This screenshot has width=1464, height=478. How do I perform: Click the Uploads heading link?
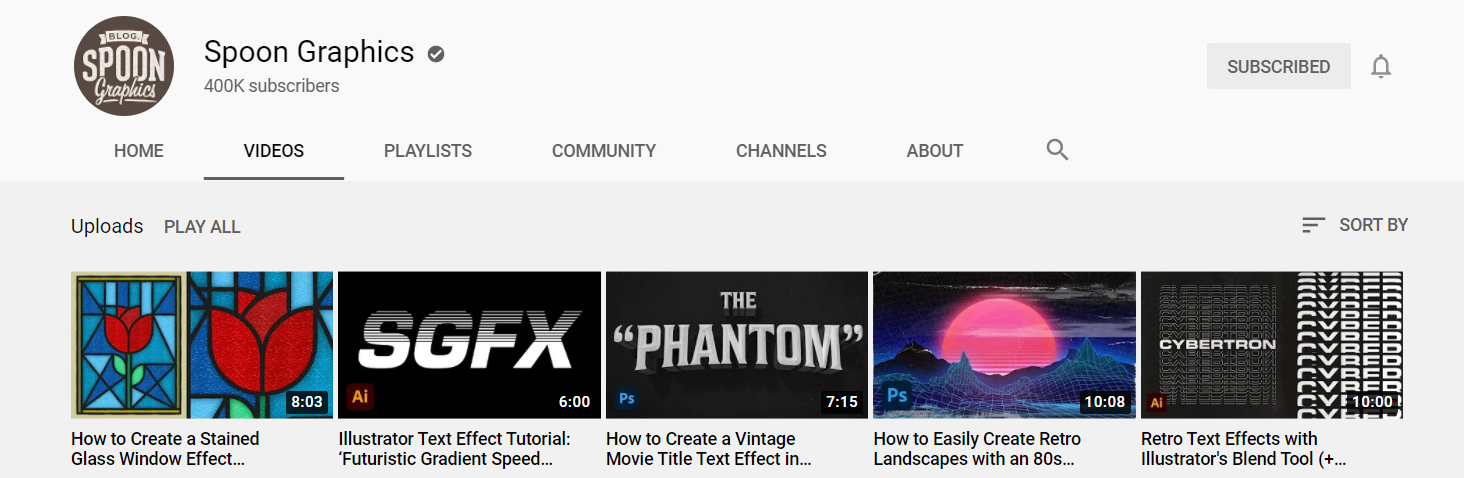point(107,227)
